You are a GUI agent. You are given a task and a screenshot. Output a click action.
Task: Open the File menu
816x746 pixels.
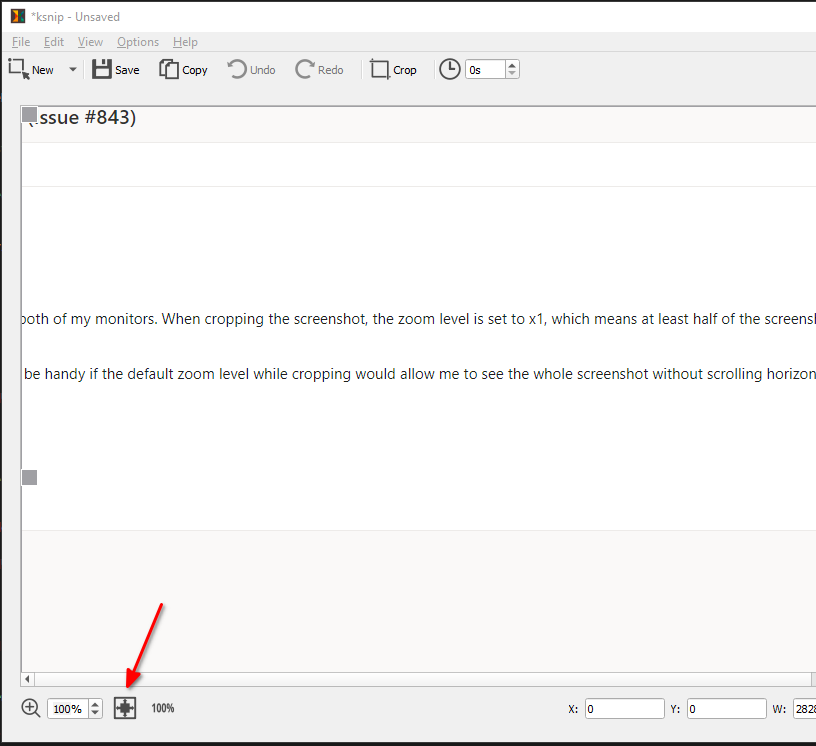point(20,42)
